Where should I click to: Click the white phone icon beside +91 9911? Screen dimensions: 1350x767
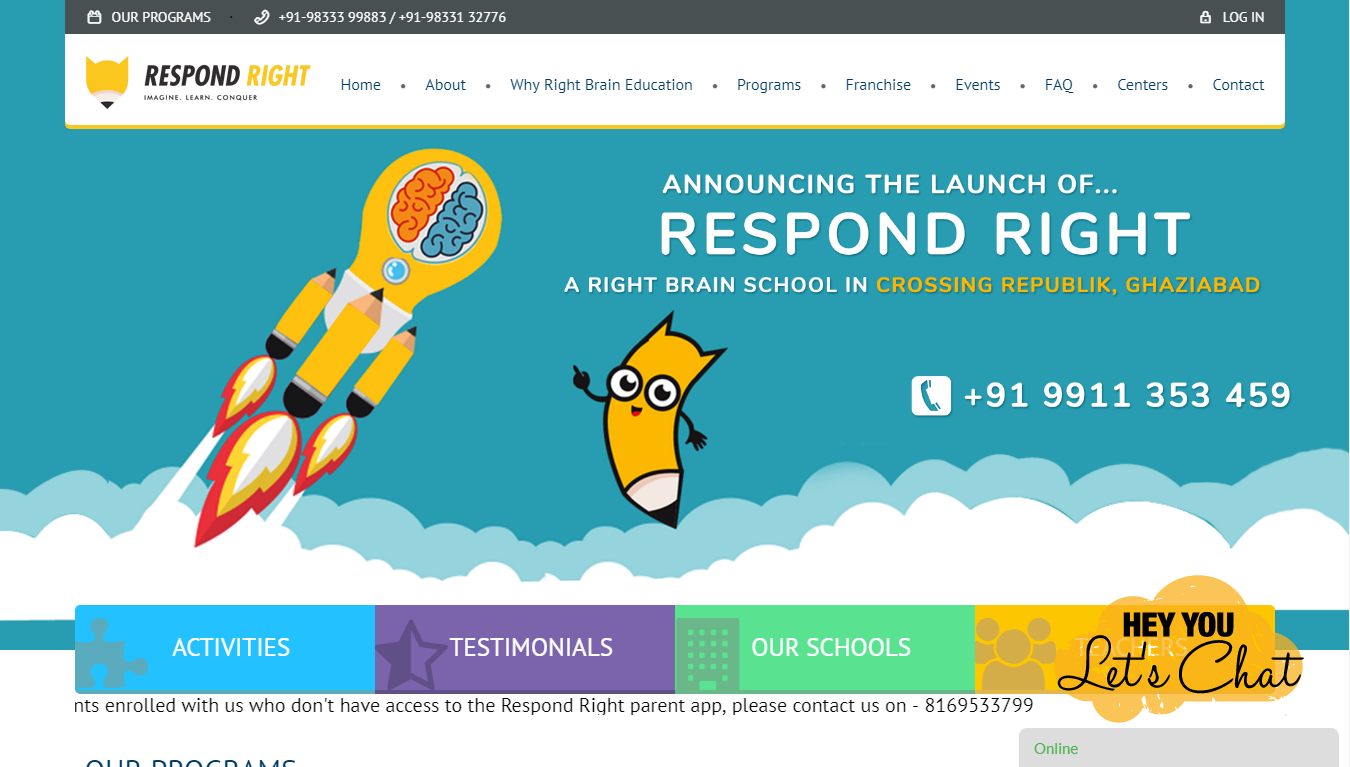click(x=931, y=396)
